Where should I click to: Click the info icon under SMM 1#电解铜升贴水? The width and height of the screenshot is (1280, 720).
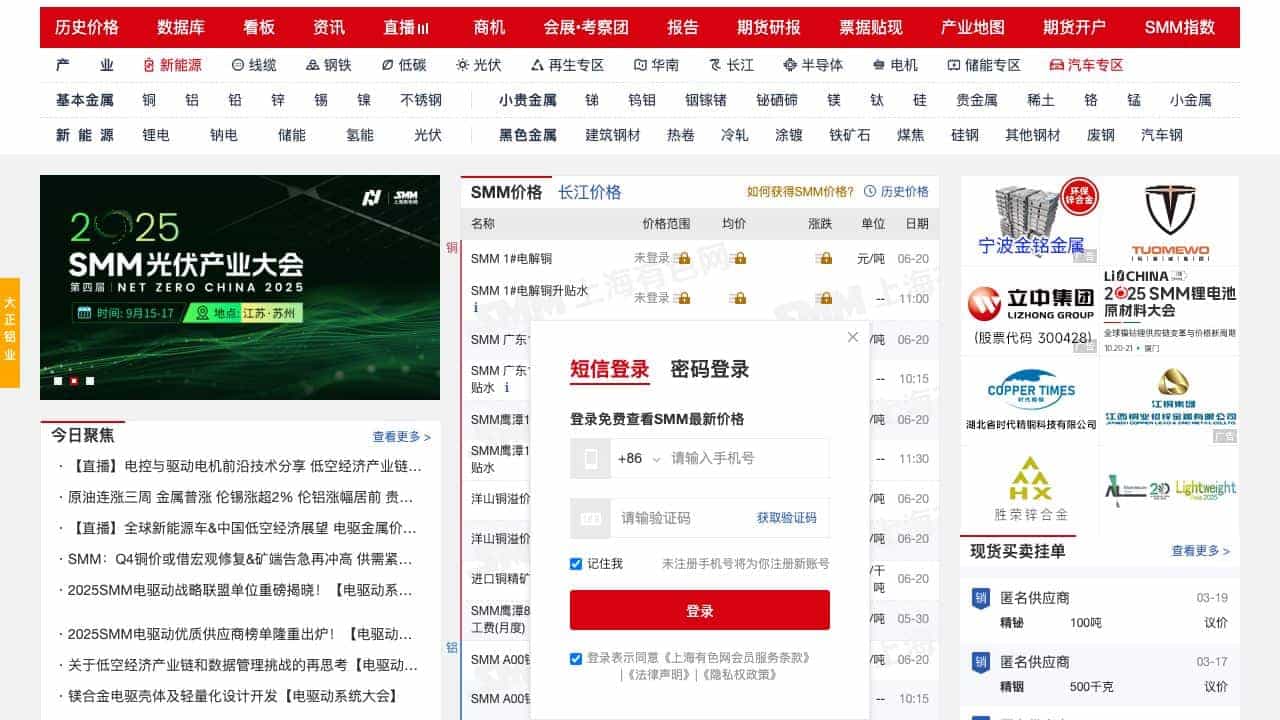click(476, 308)
